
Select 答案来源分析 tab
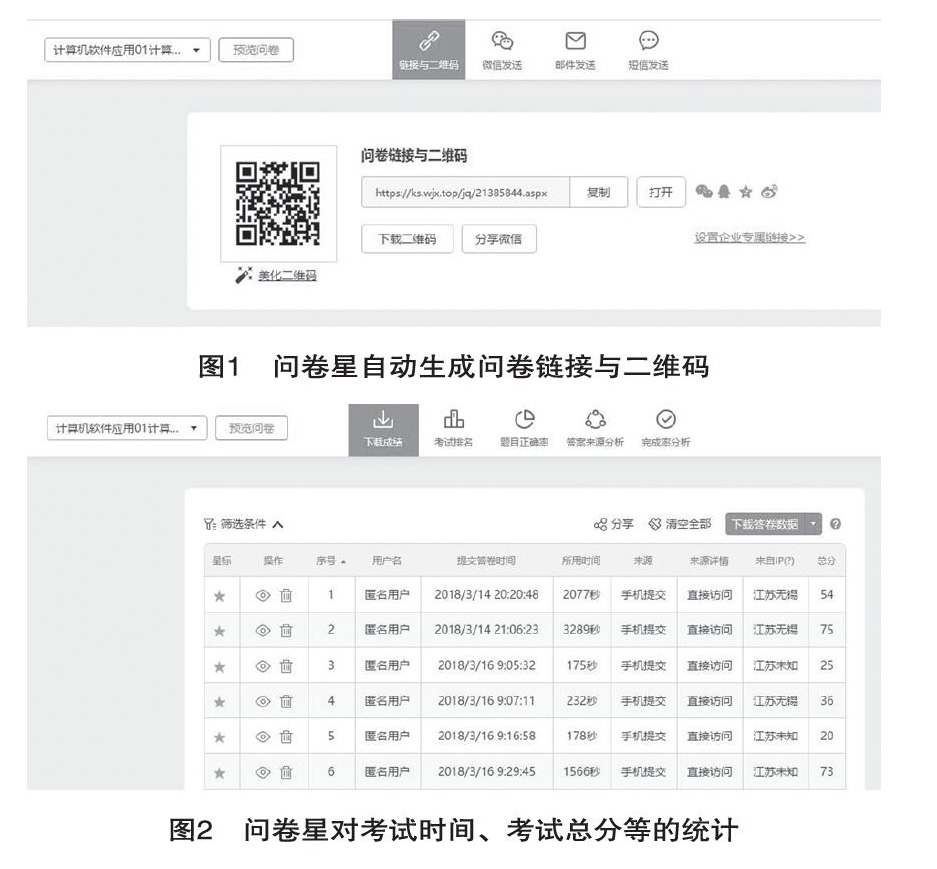595,430
